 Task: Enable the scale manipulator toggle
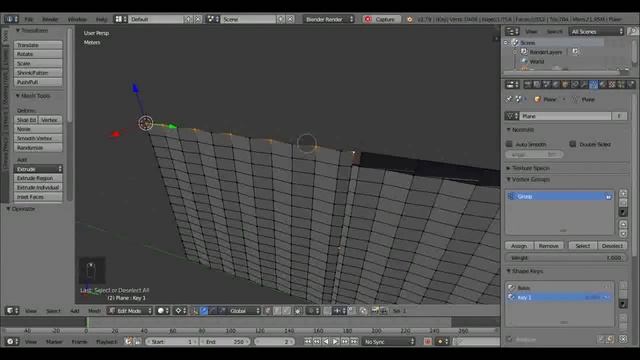tap(222, 311)
